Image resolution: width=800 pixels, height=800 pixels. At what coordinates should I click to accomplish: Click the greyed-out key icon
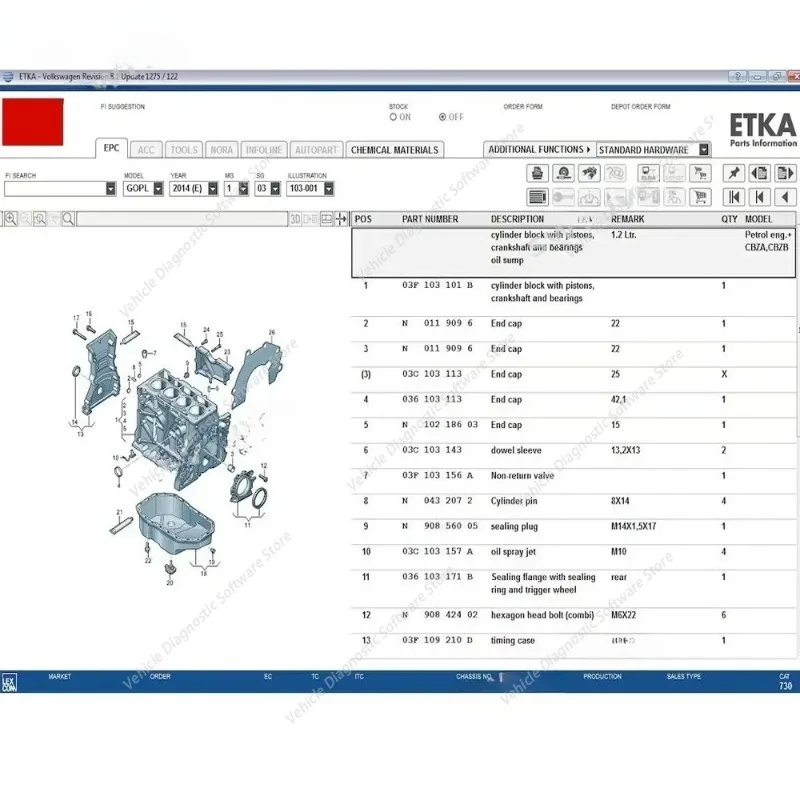pyautogui.click(x=563, y=197)
